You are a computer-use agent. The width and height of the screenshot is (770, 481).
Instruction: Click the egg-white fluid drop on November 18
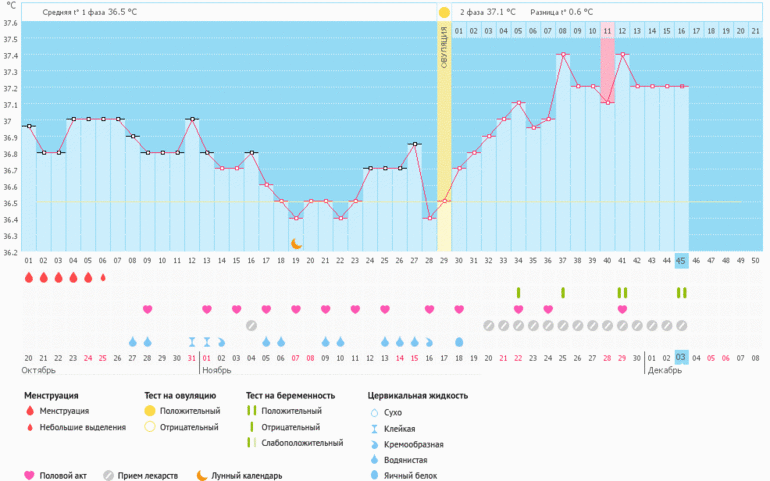[x=459, y=342]
